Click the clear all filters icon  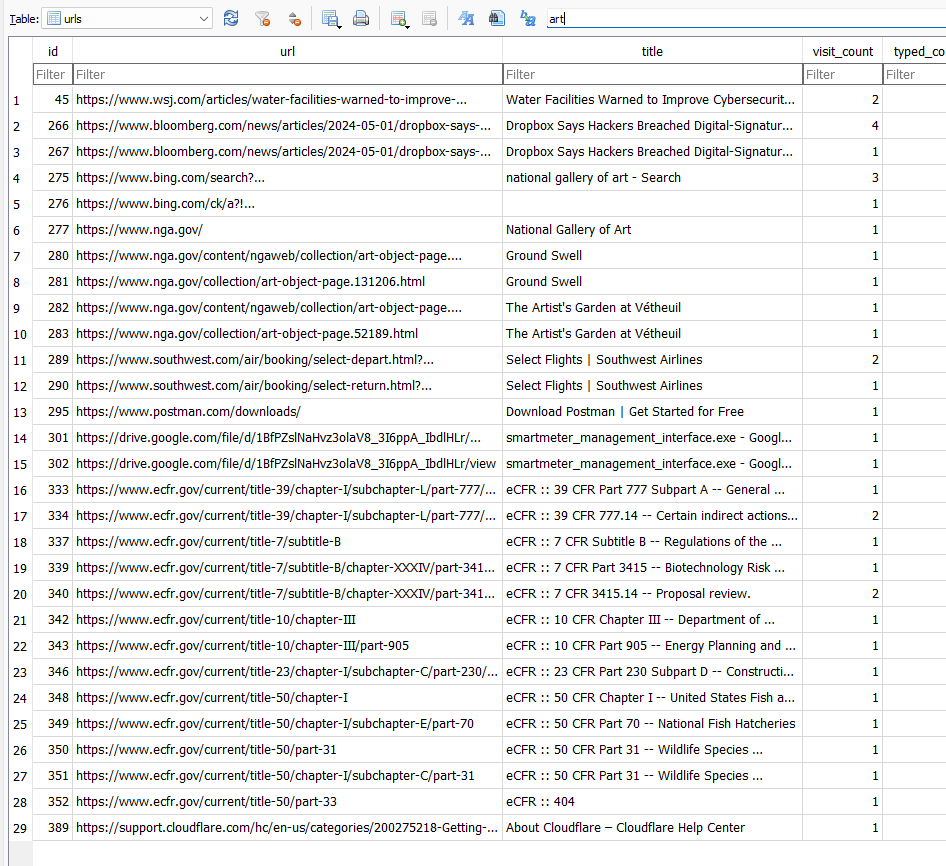[262, 18]
